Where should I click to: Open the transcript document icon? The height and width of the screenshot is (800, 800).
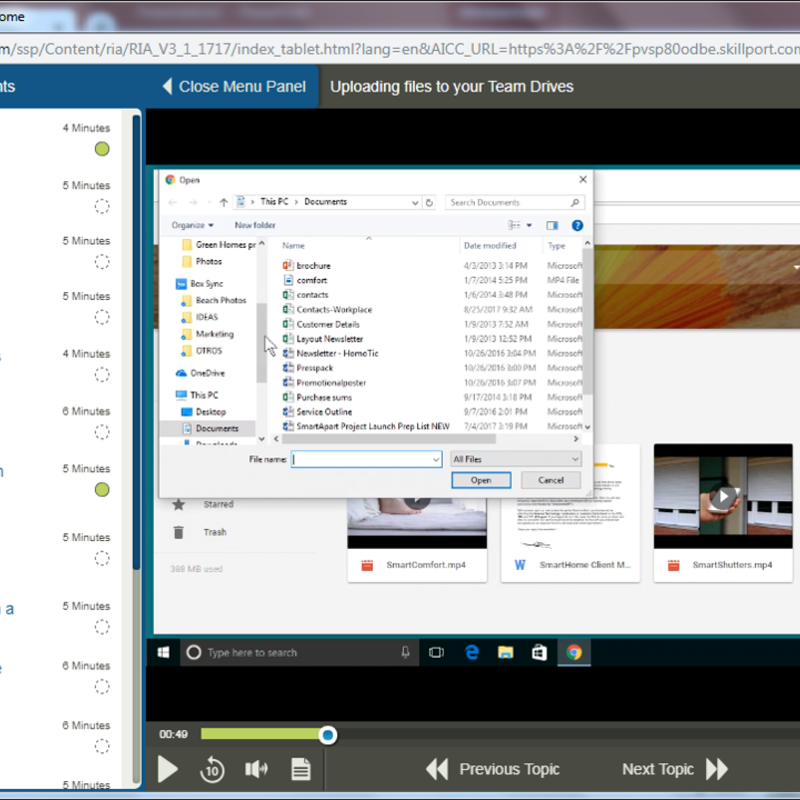(x=301, y=769)
